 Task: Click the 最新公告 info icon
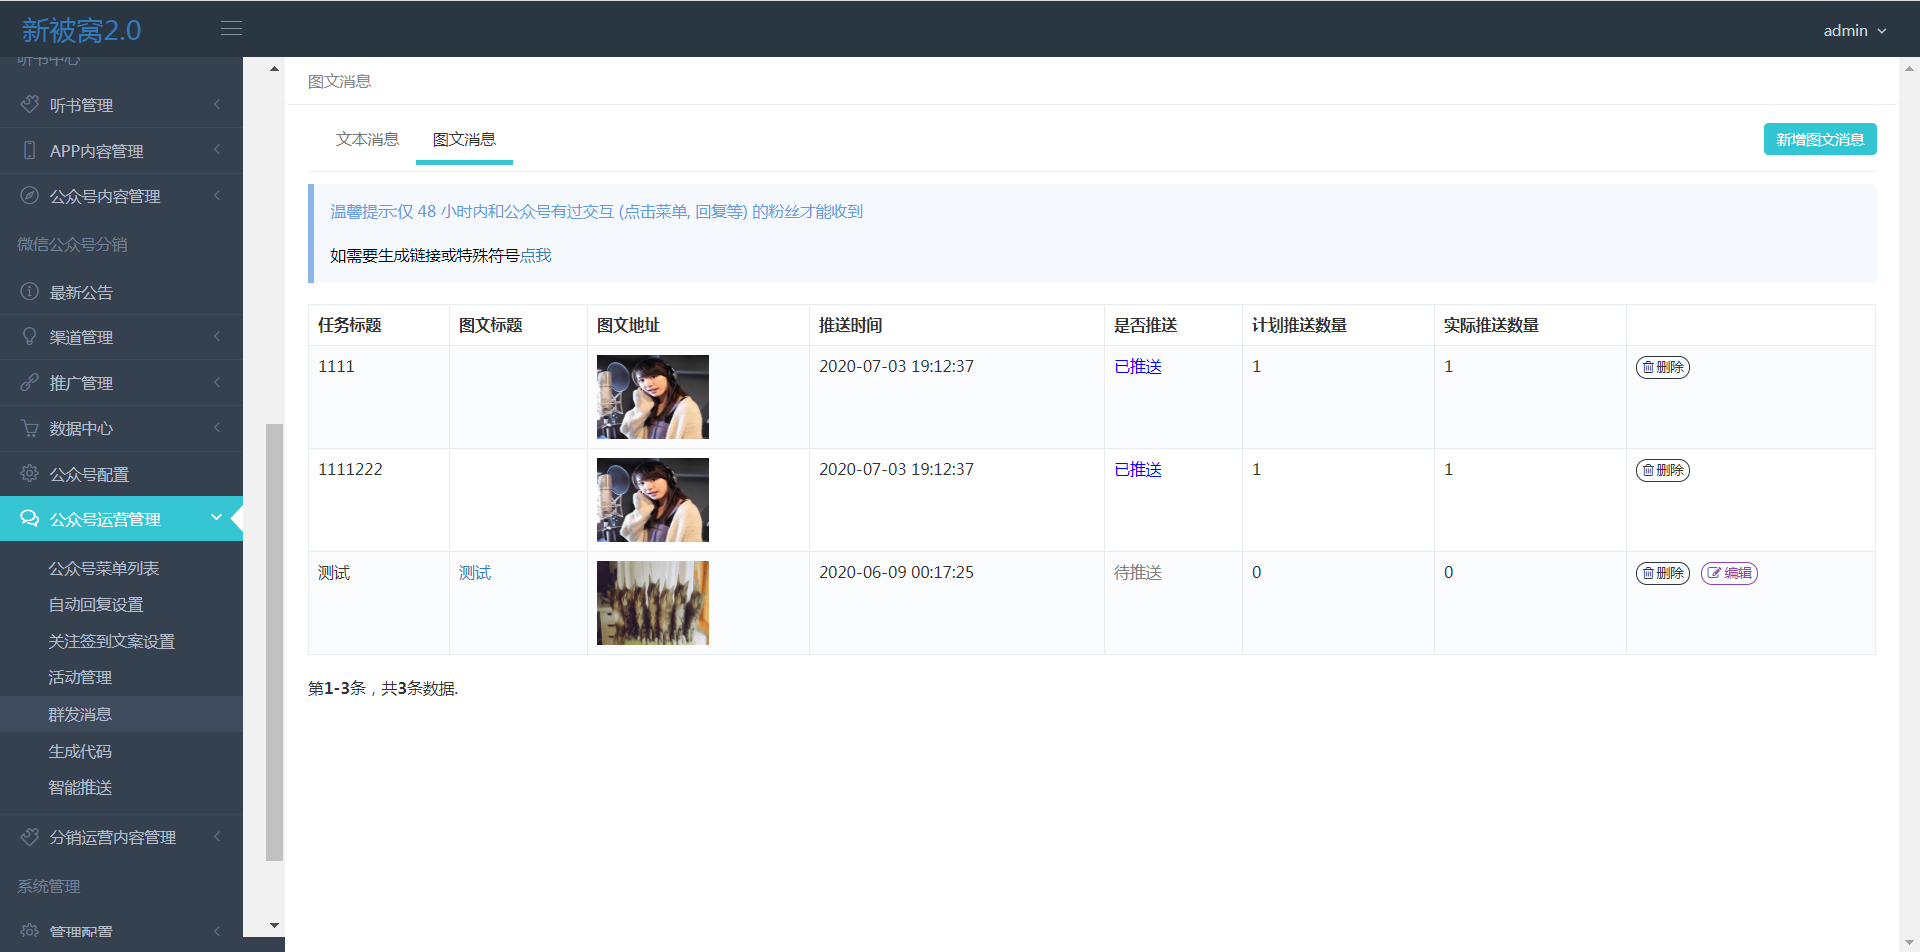click(x=30, y=291)
